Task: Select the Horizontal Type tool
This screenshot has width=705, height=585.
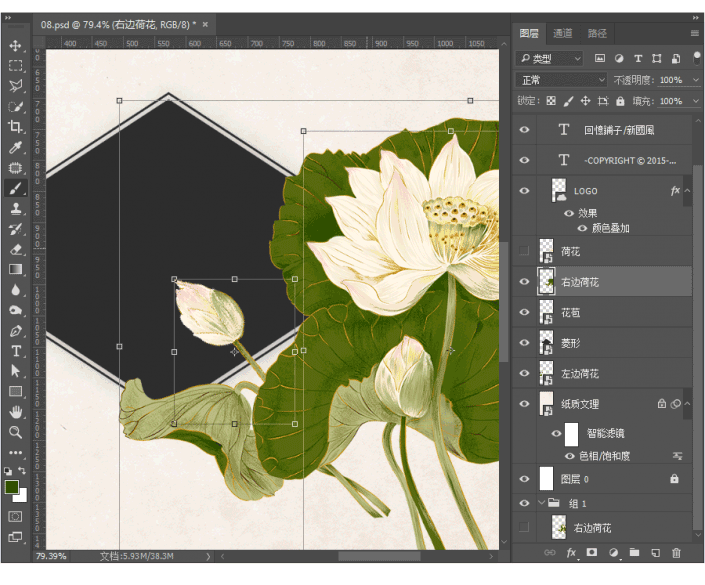Action: [15, 351]
